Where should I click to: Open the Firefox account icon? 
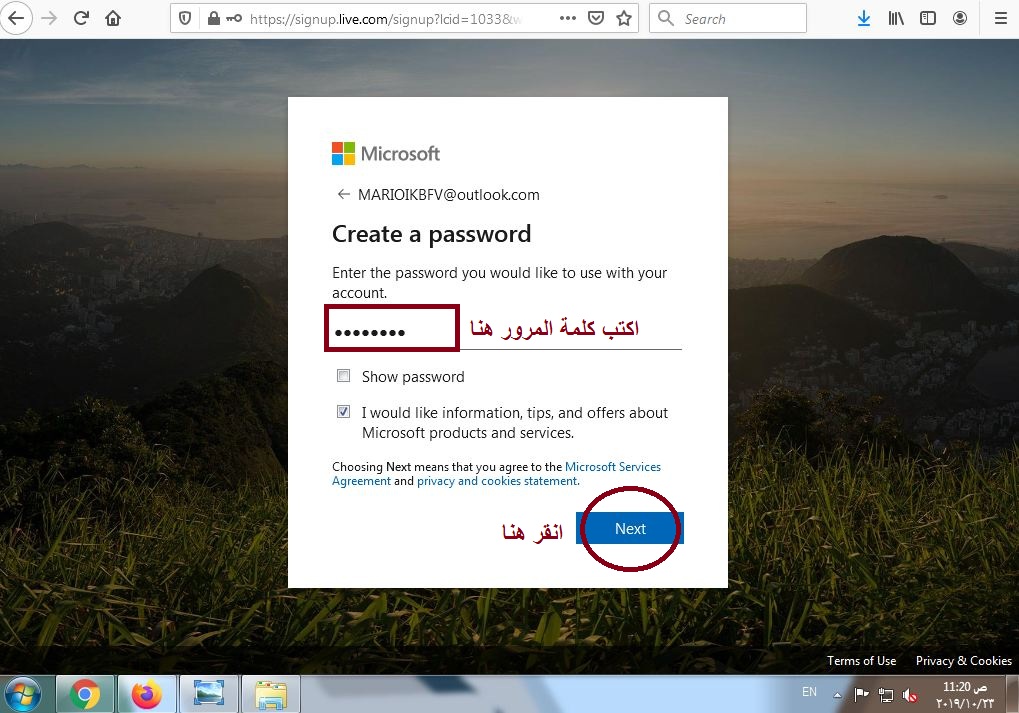960,18
